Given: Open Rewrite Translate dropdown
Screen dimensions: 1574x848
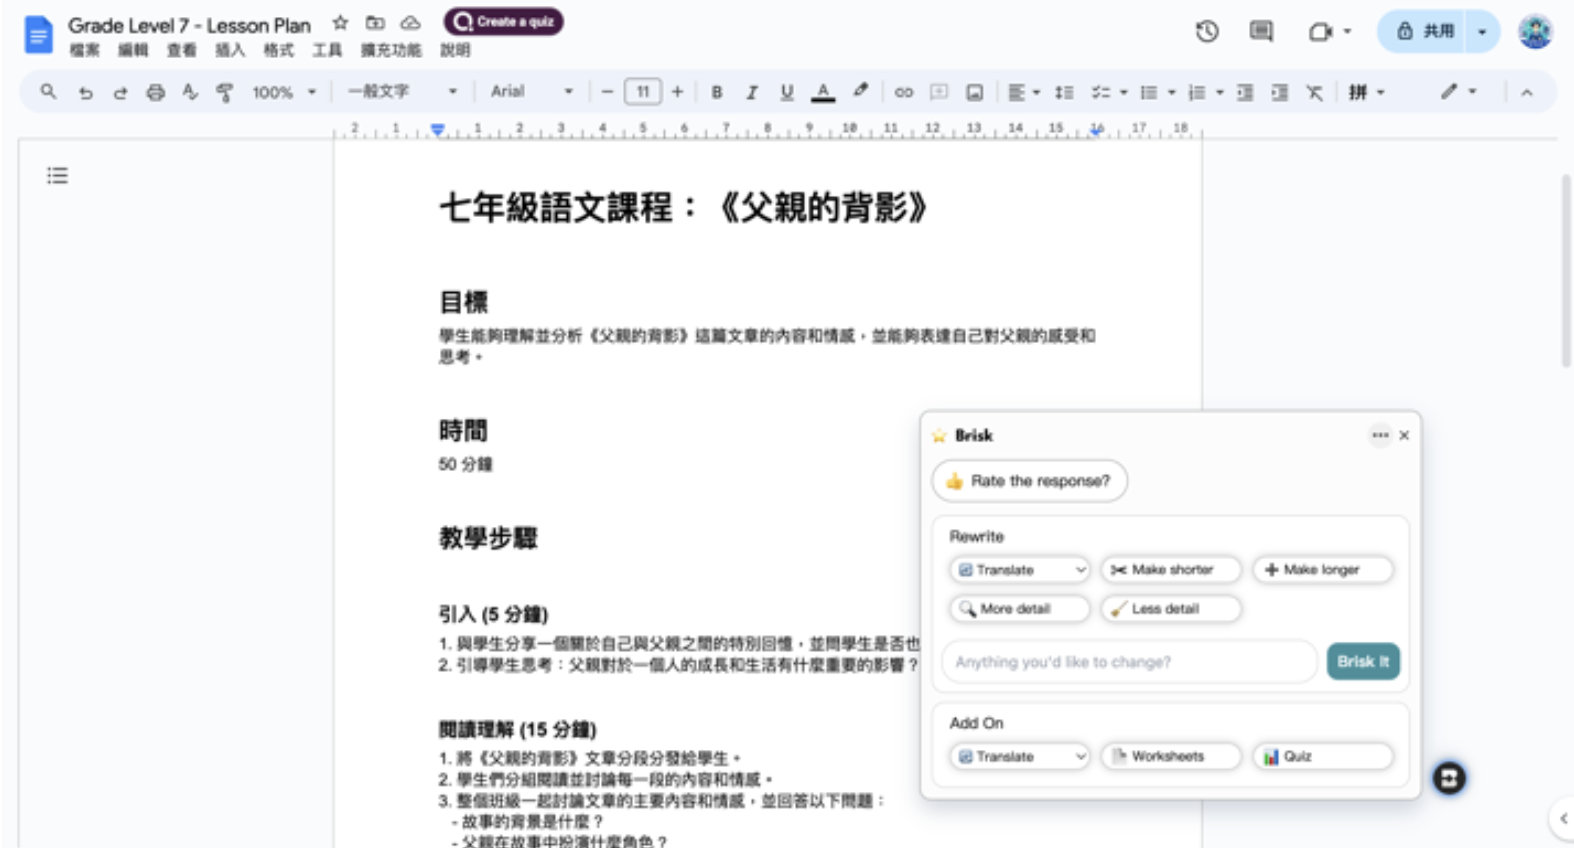Looking at the screenshot, I should 1019,570.
